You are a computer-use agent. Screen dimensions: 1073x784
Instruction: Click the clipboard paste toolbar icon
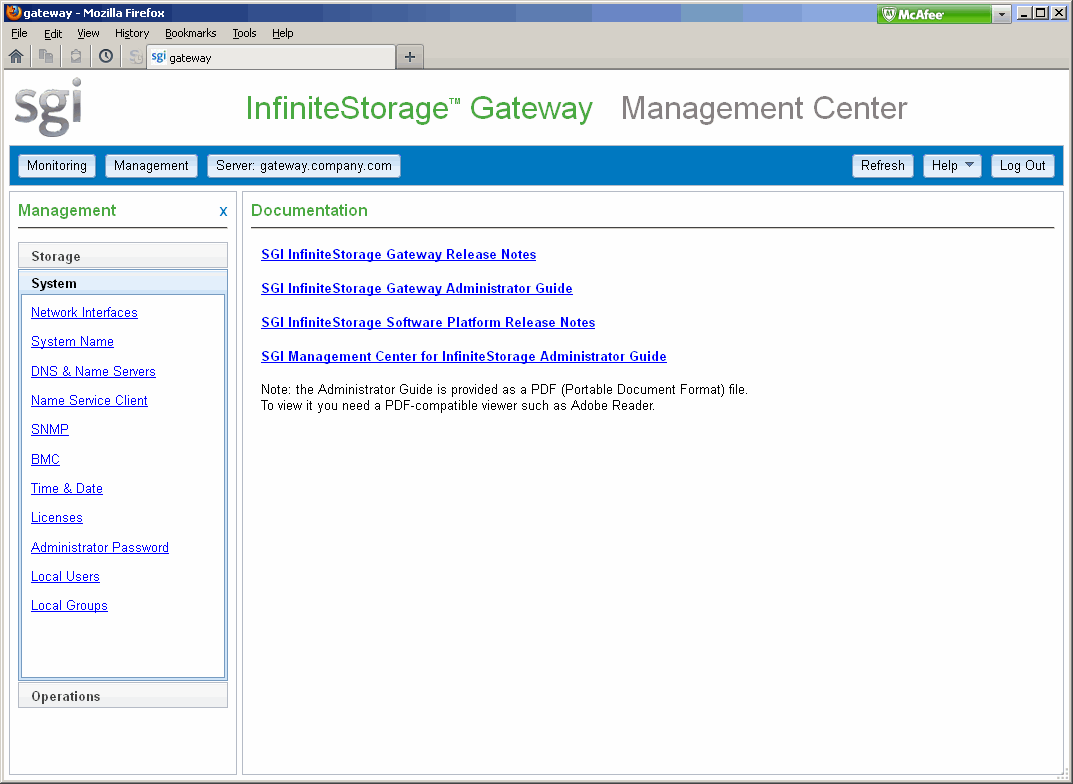76,56
